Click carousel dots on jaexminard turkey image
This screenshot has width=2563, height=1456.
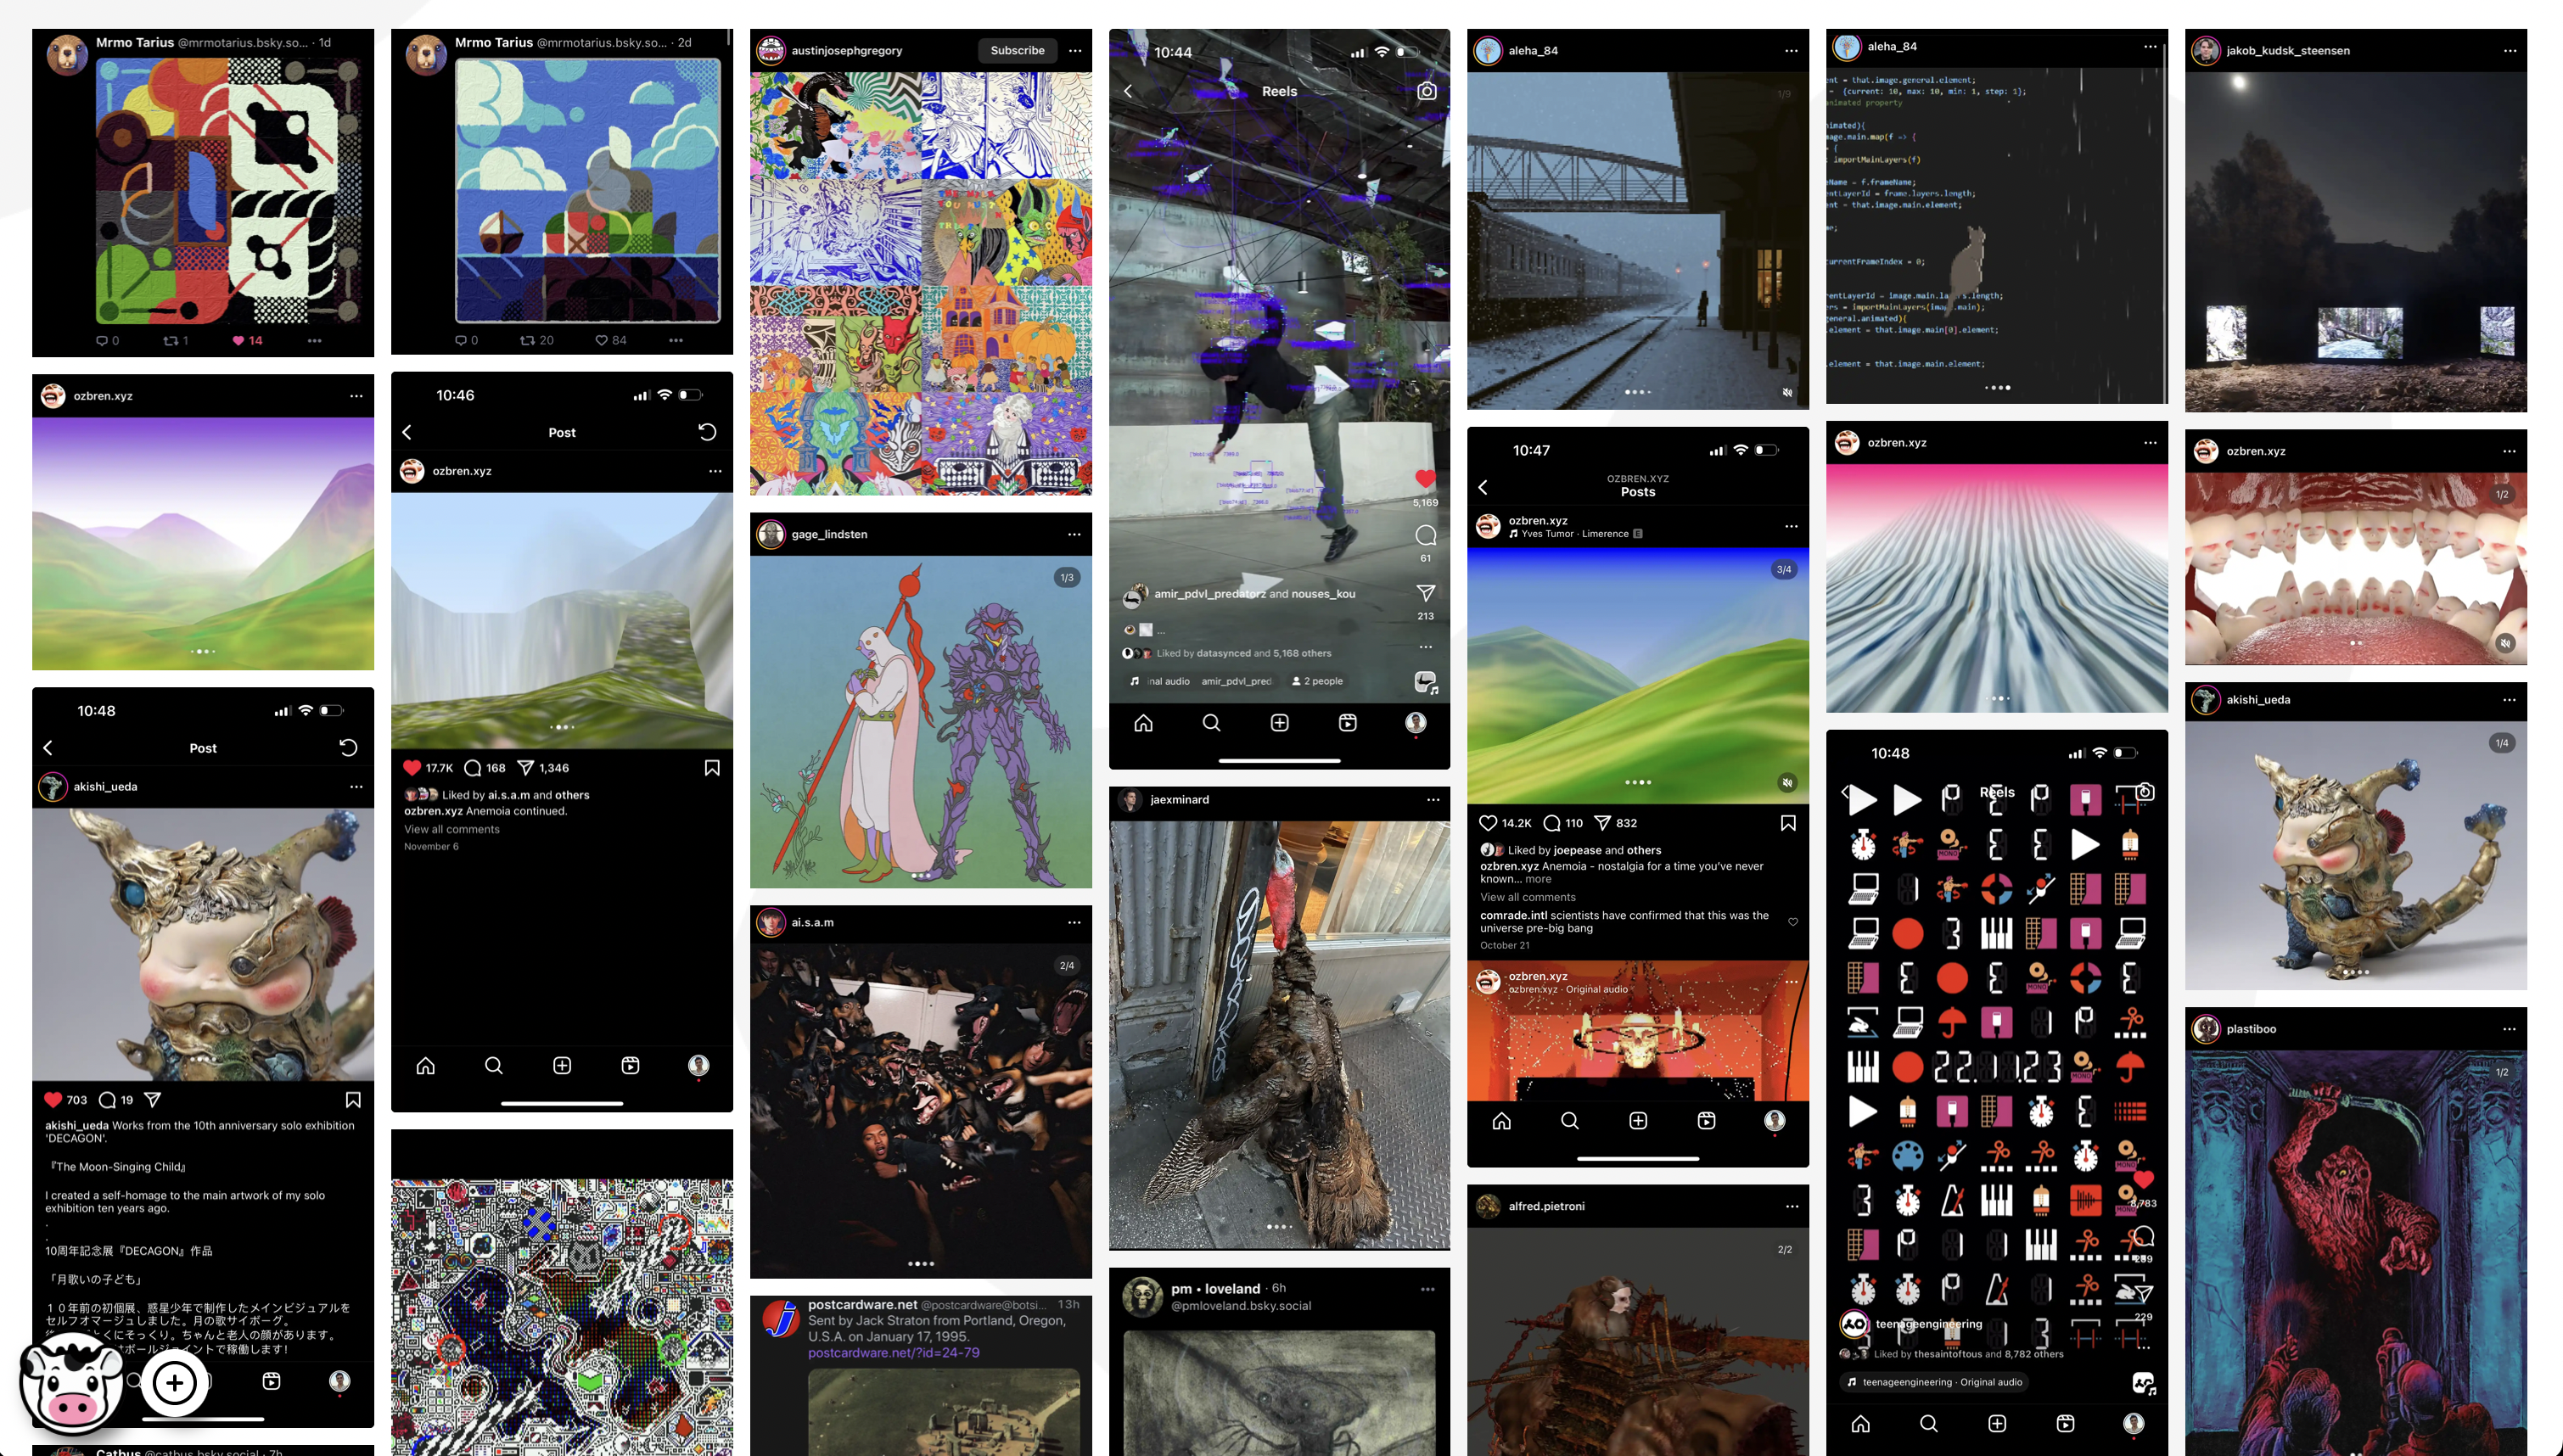1279,1227
